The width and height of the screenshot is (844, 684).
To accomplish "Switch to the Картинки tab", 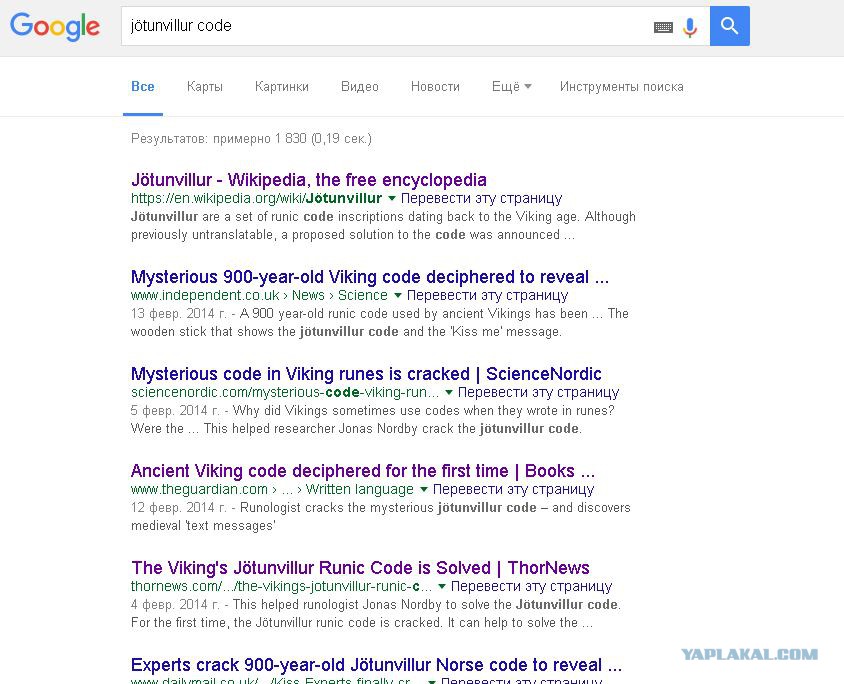I will pyautogui.click(x=282, y=87).
